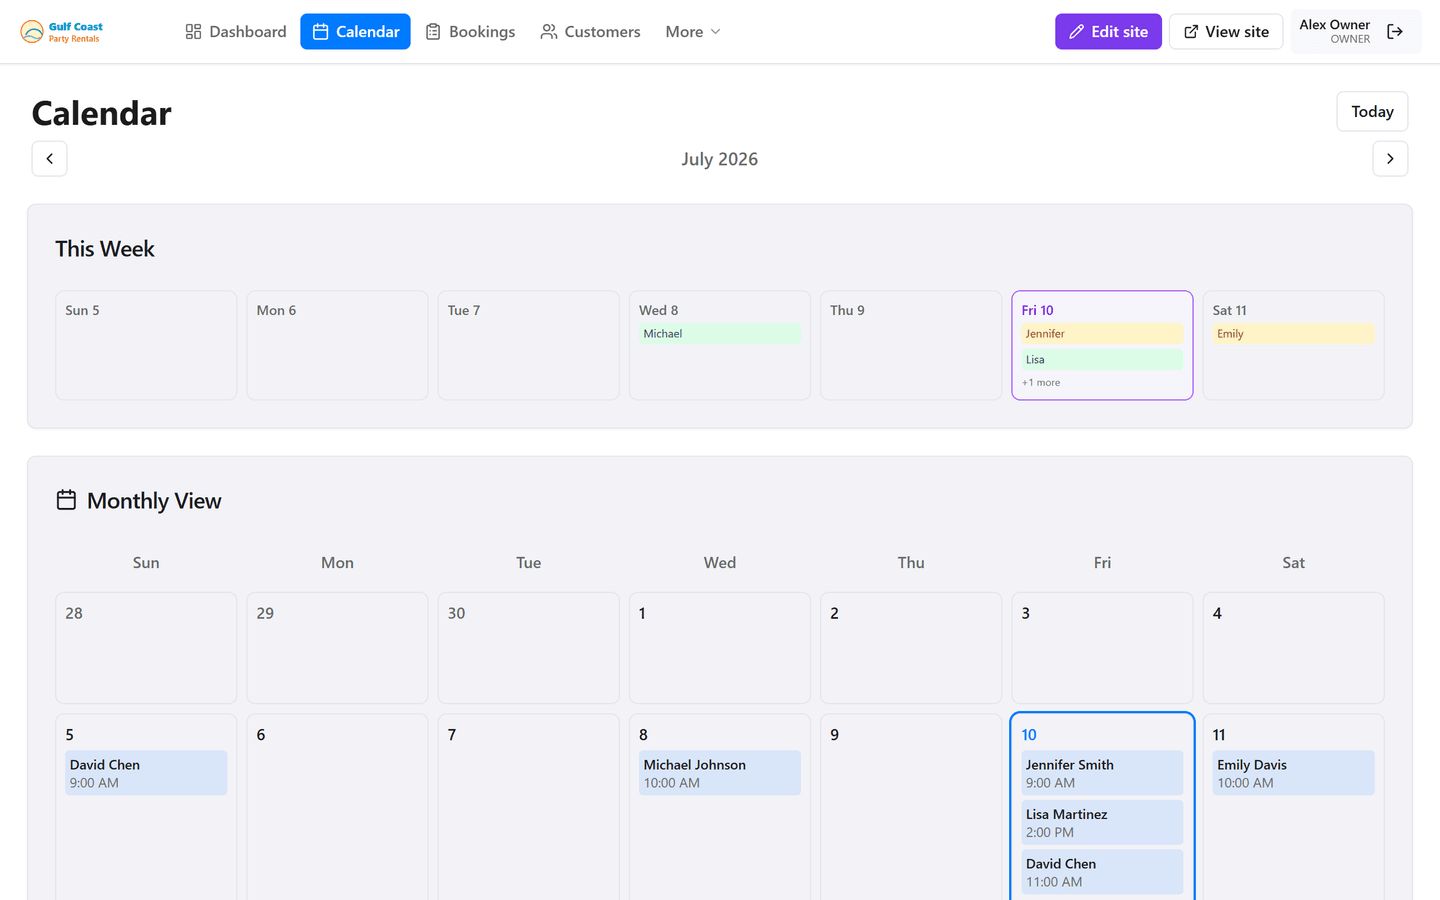1440x900 pixels.
Task: Open Michael booking on Wed 8 weekly card
Action: pyautogui.click(x=720, y=334)
